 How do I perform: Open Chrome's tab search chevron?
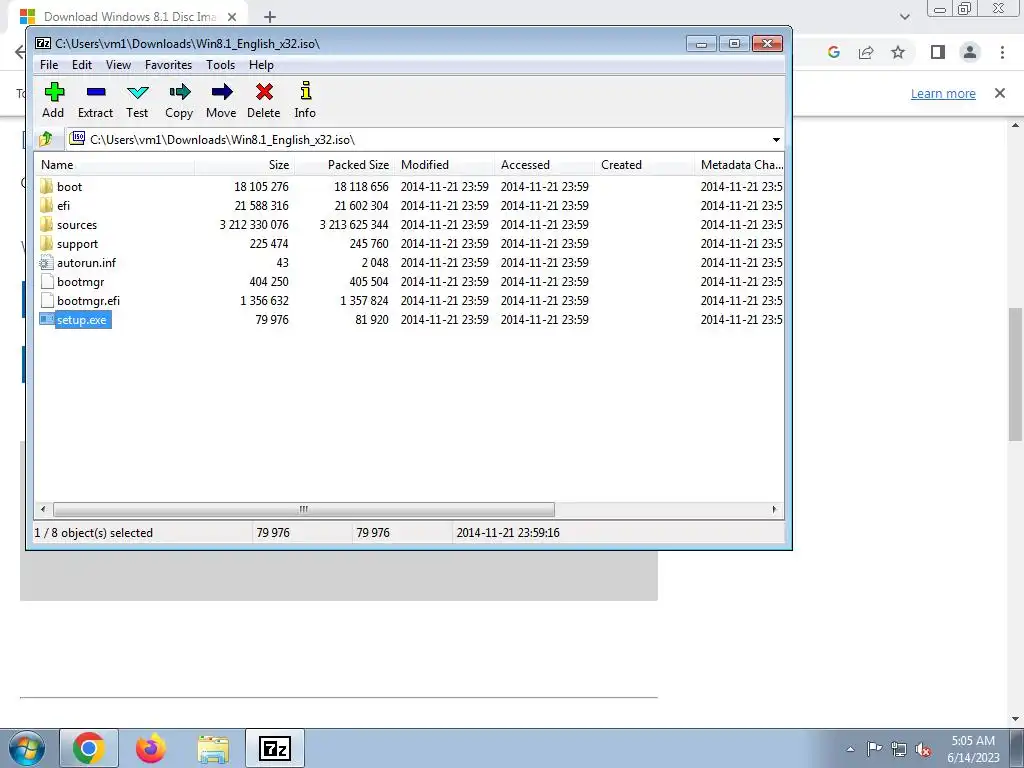[x=904, y=17]
